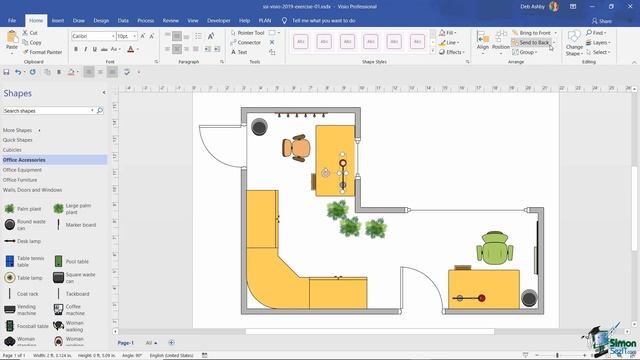
Task: Open the File tab
Action: 12,20
